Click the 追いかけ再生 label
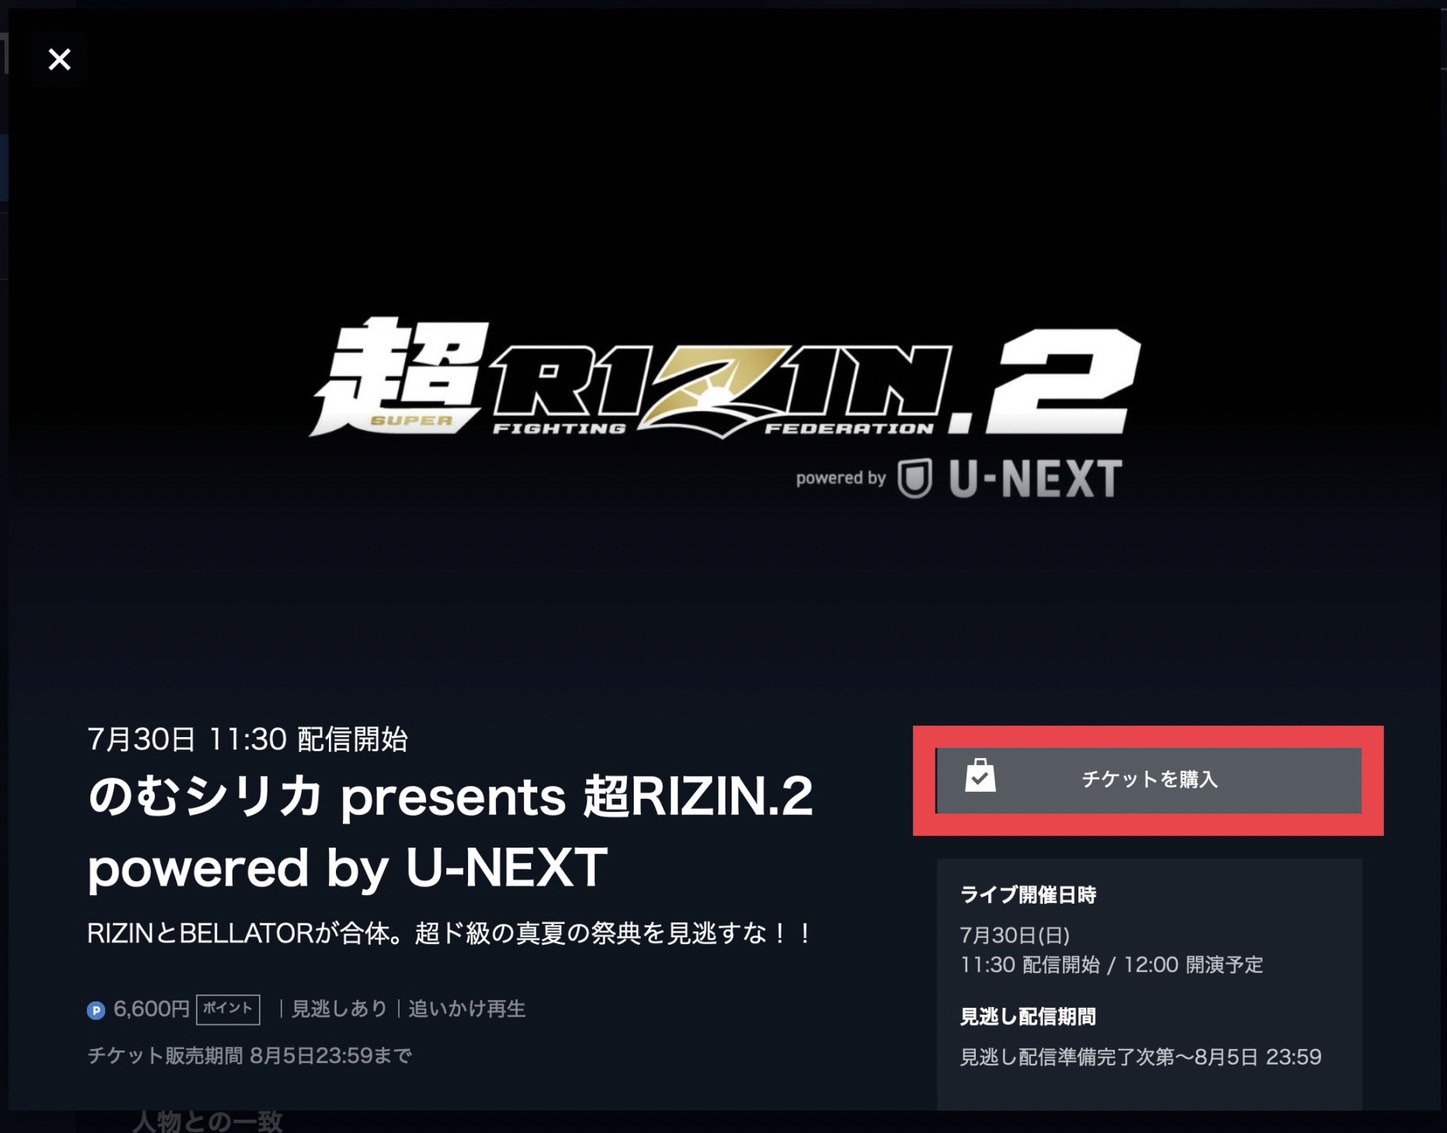 tap(467, 1008)
